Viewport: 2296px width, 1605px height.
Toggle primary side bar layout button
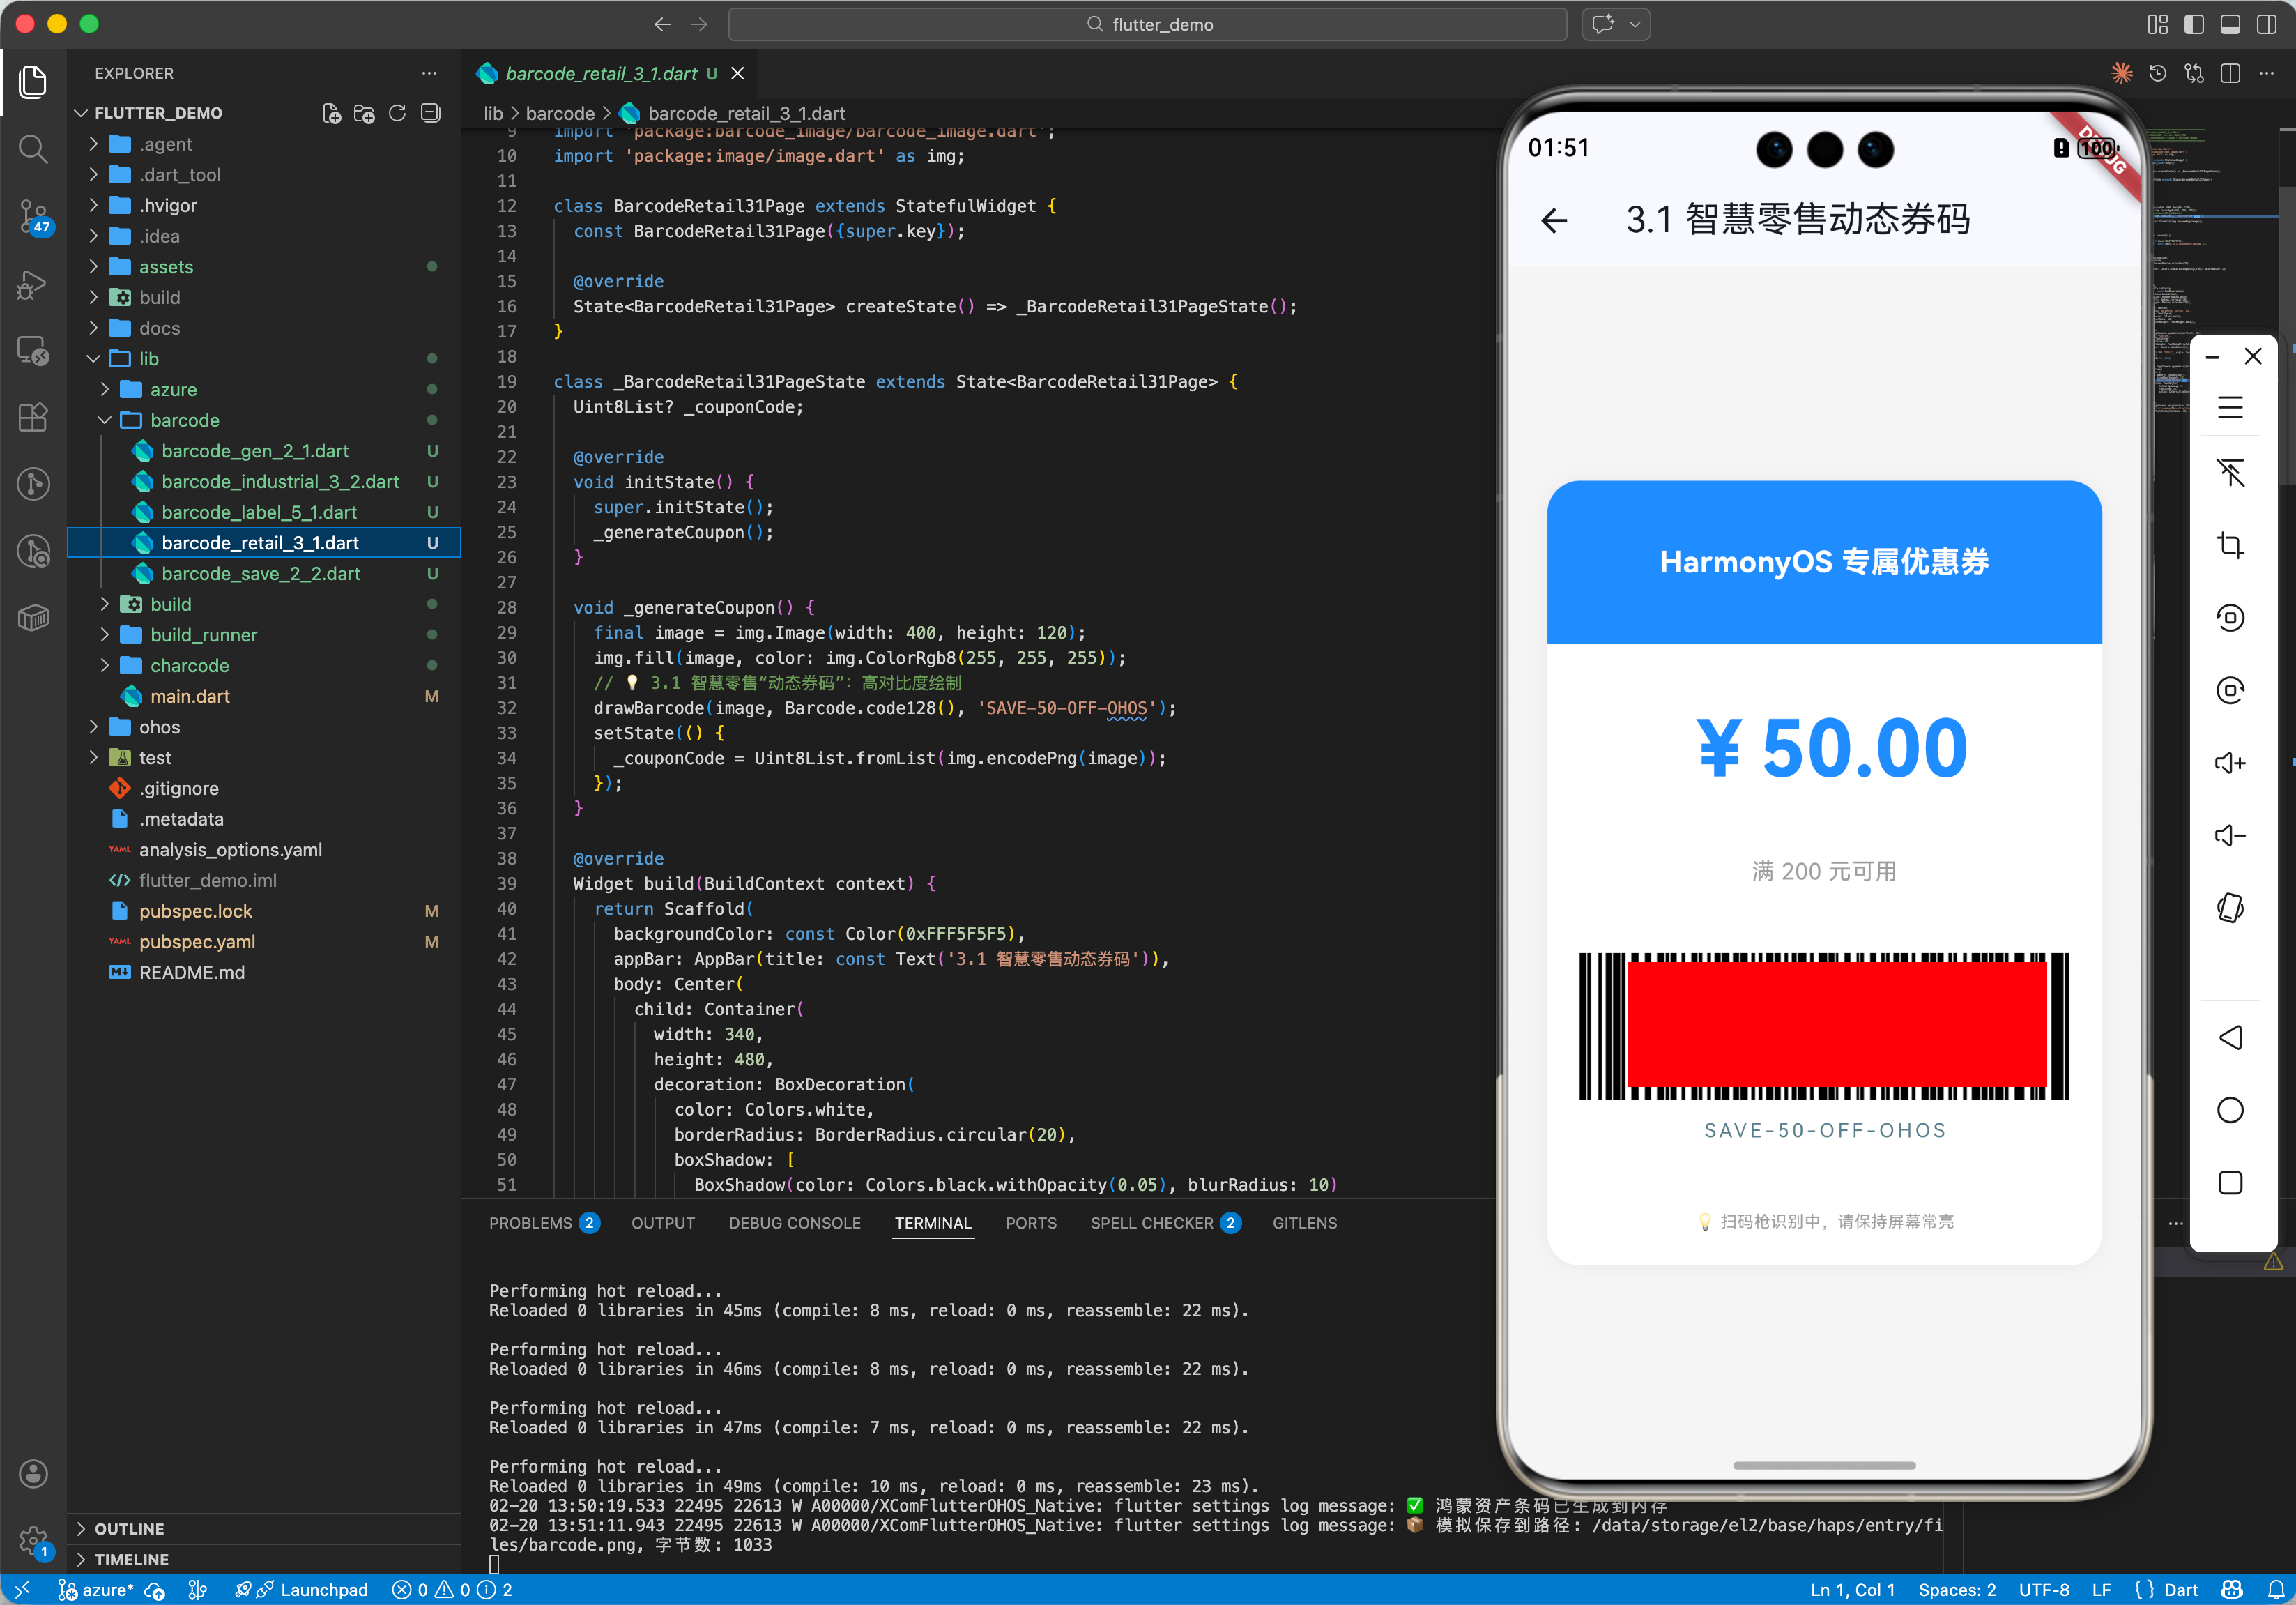pyautogui.click(x=2193, y=24)
